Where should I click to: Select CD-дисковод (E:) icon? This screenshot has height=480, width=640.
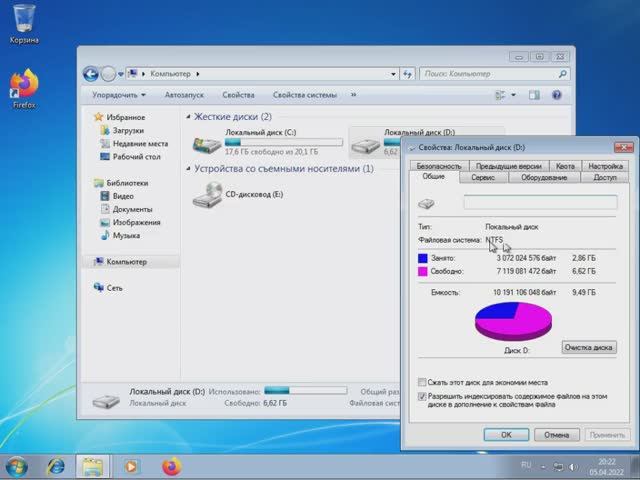pos(207,195)
